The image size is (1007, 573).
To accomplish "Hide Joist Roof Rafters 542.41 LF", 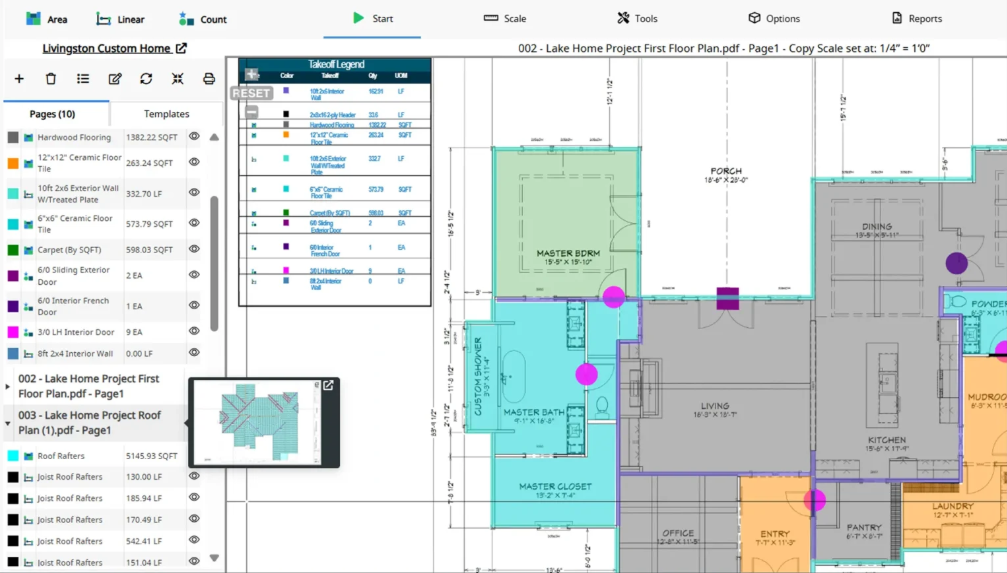I will [x=194, y=540].
